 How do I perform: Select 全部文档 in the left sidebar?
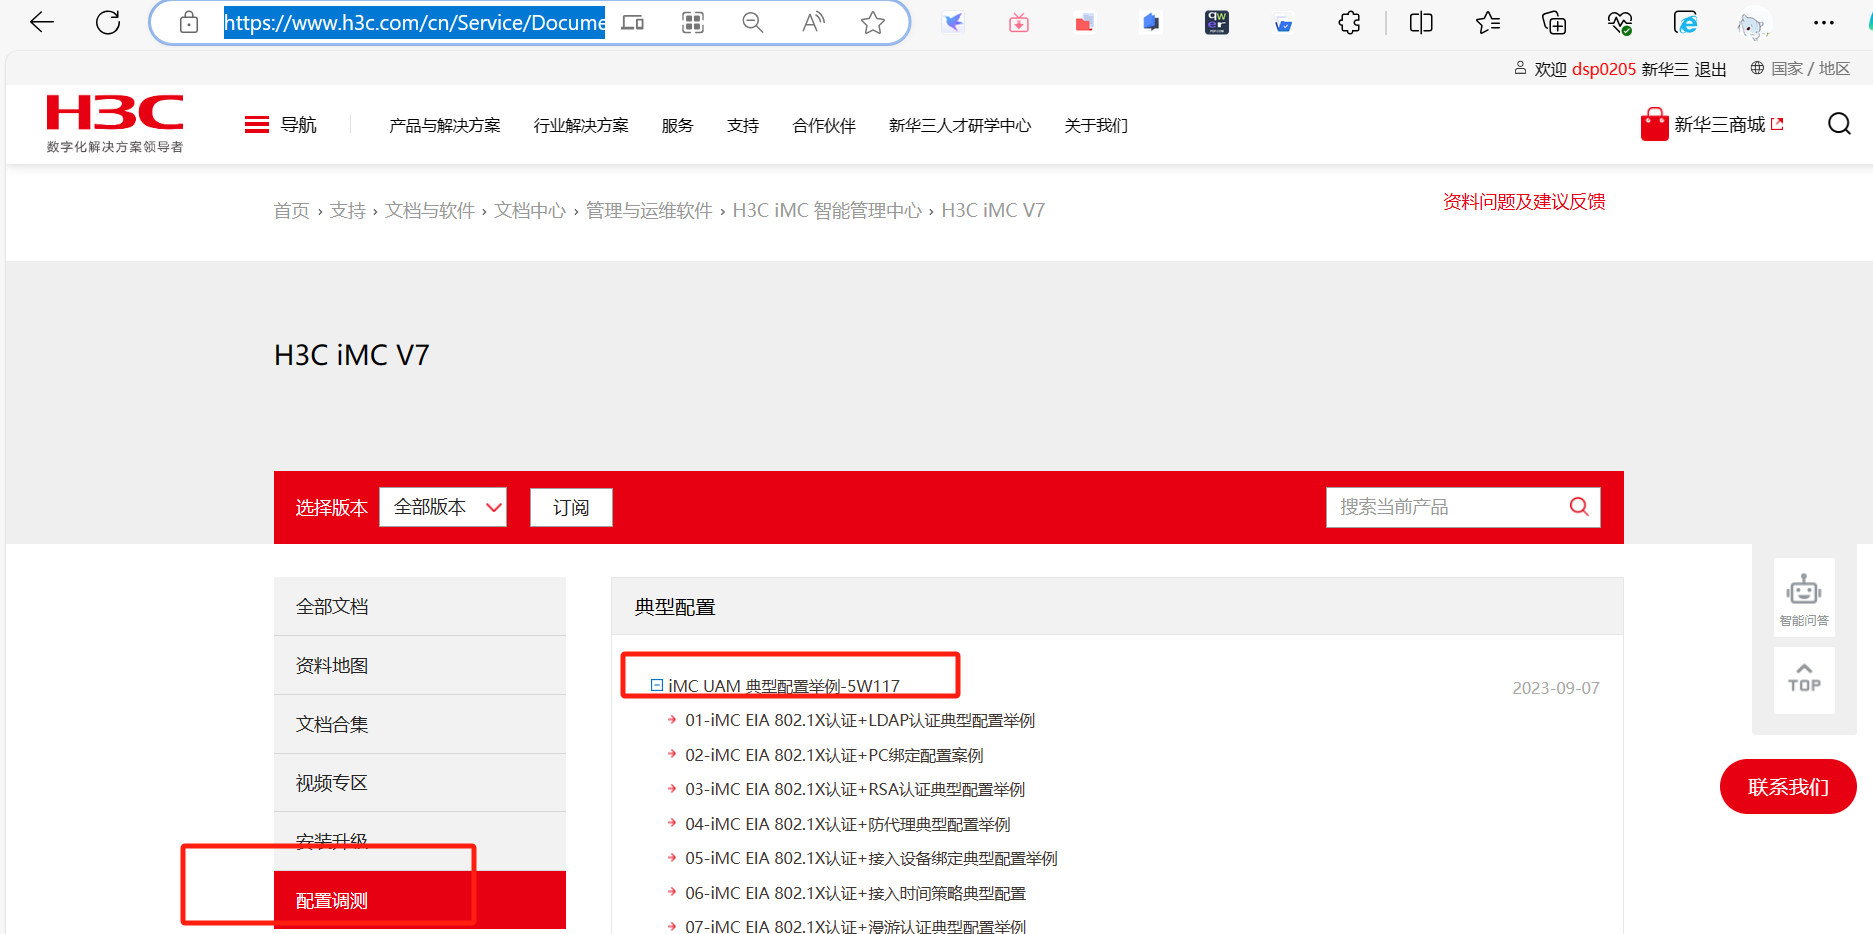(420, 606)
